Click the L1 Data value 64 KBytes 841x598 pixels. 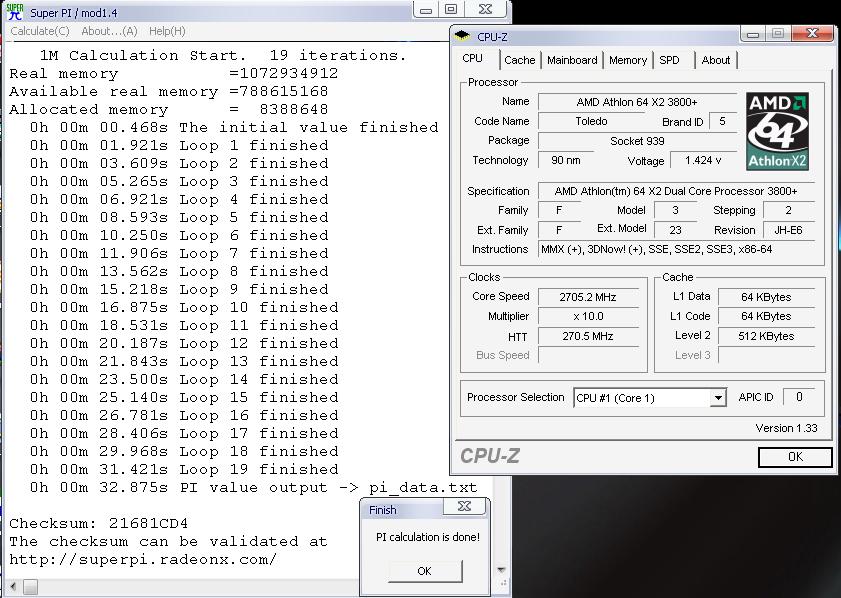pos(766,297)
